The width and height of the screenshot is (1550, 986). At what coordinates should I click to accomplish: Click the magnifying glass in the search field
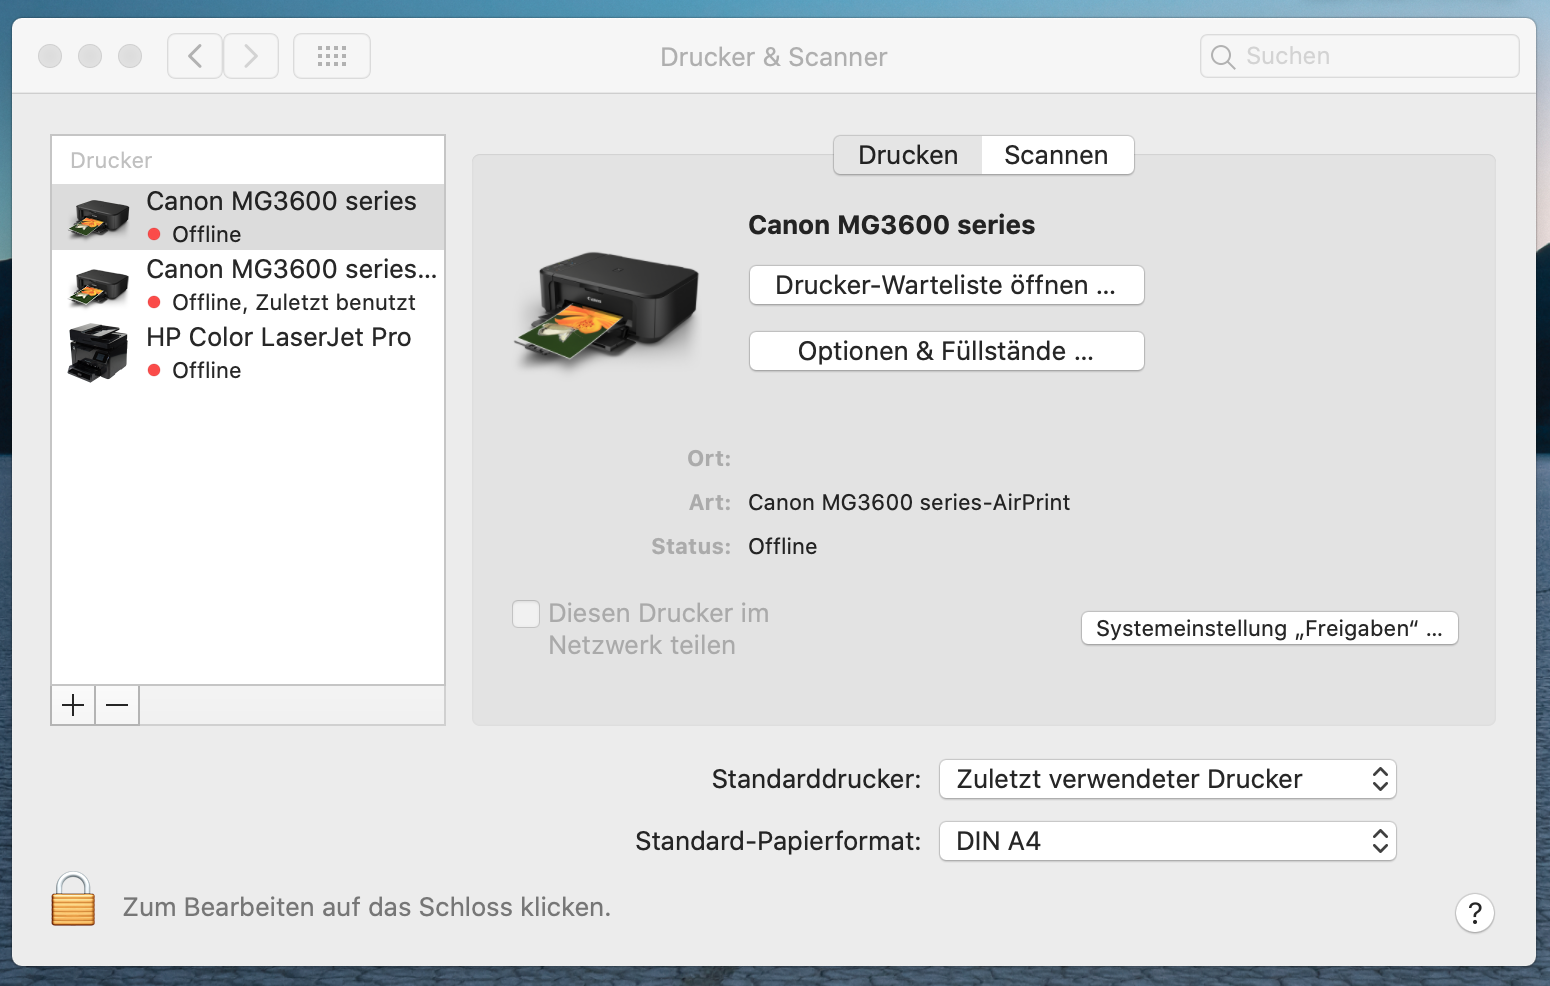[x=1222, y=57]
